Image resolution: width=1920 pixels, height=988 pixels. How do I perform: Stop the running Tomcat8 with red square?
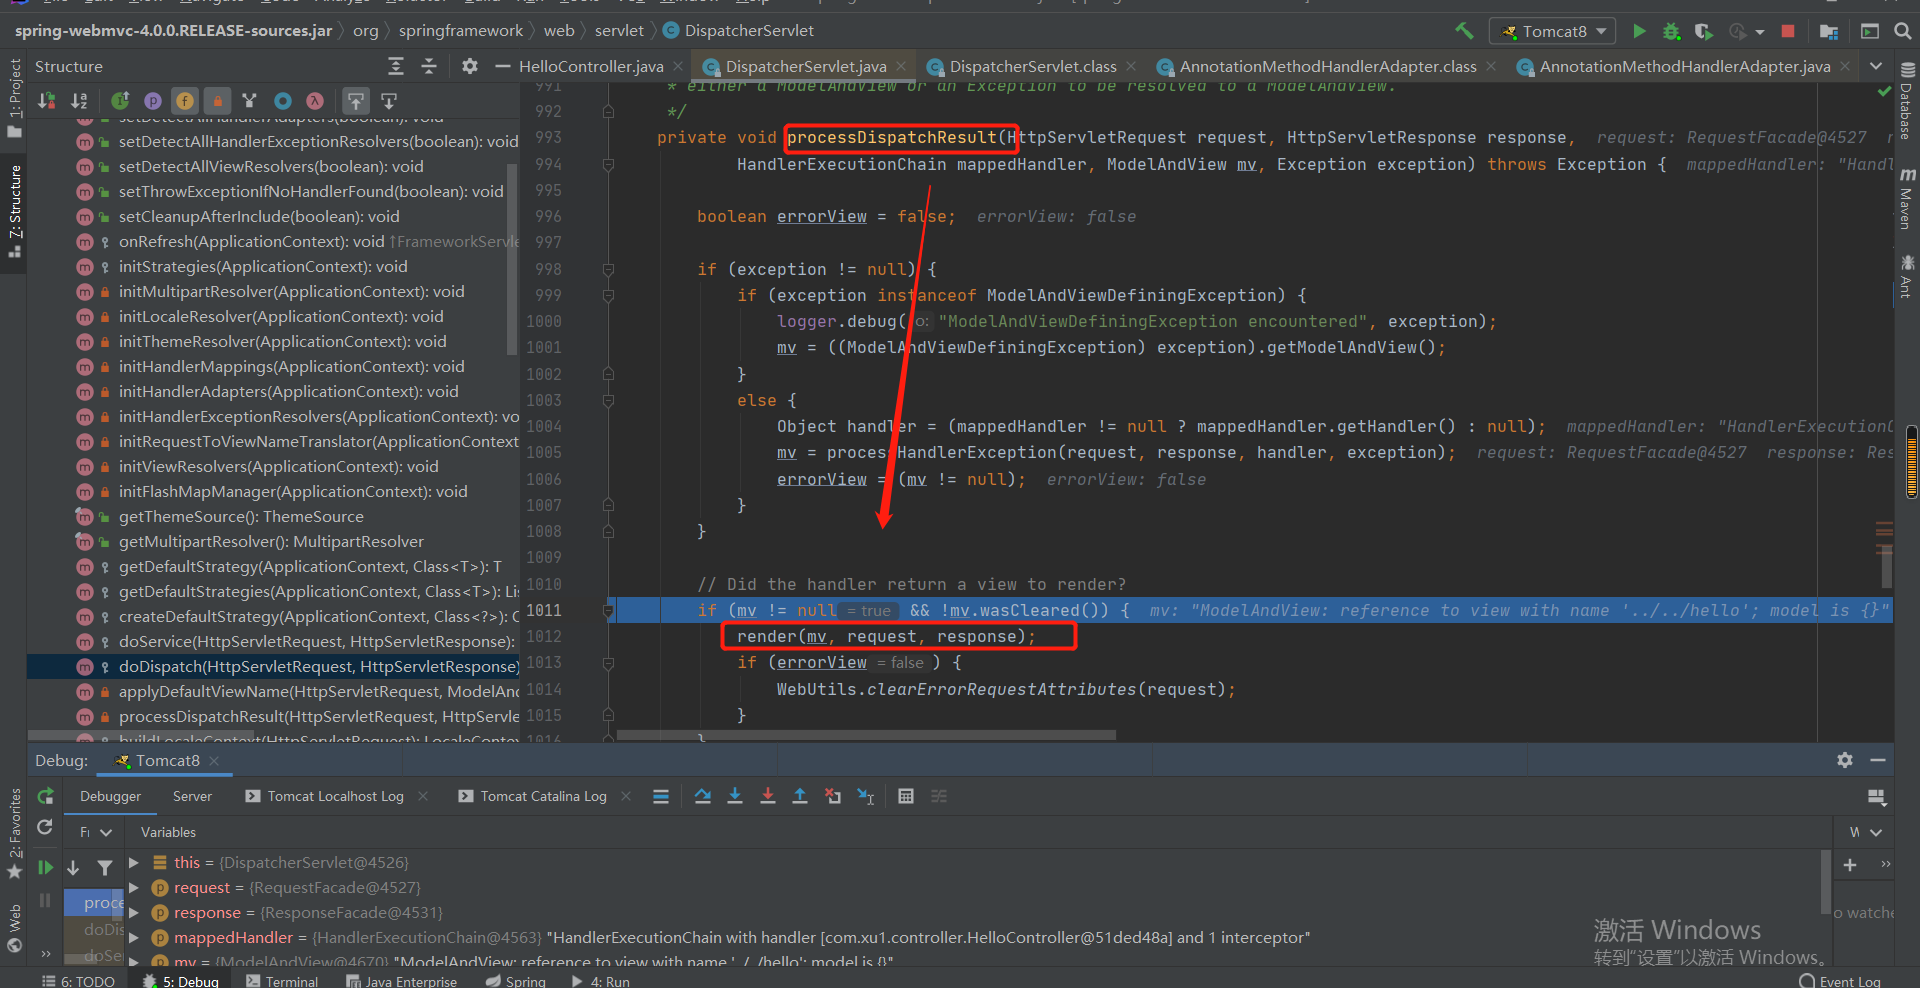1788,31
